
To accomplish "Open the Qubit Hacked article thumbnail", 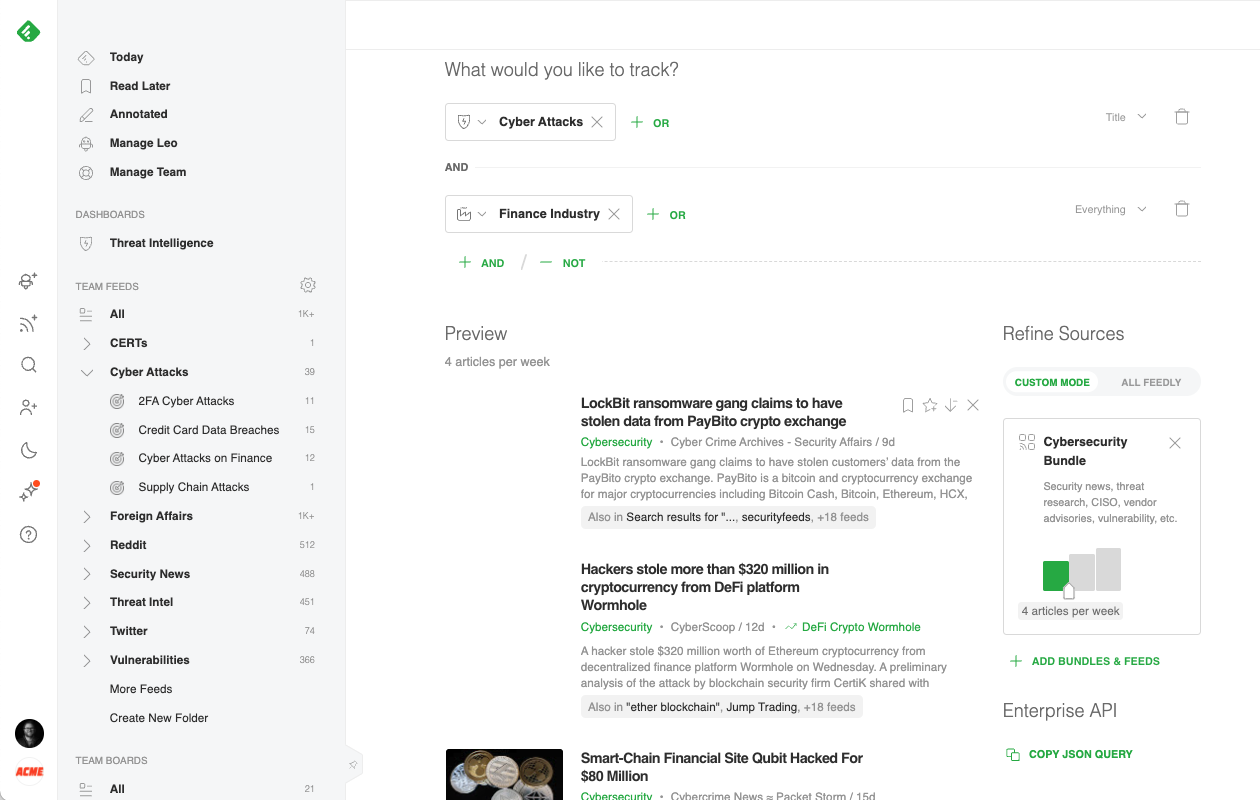I will point(504,774).
